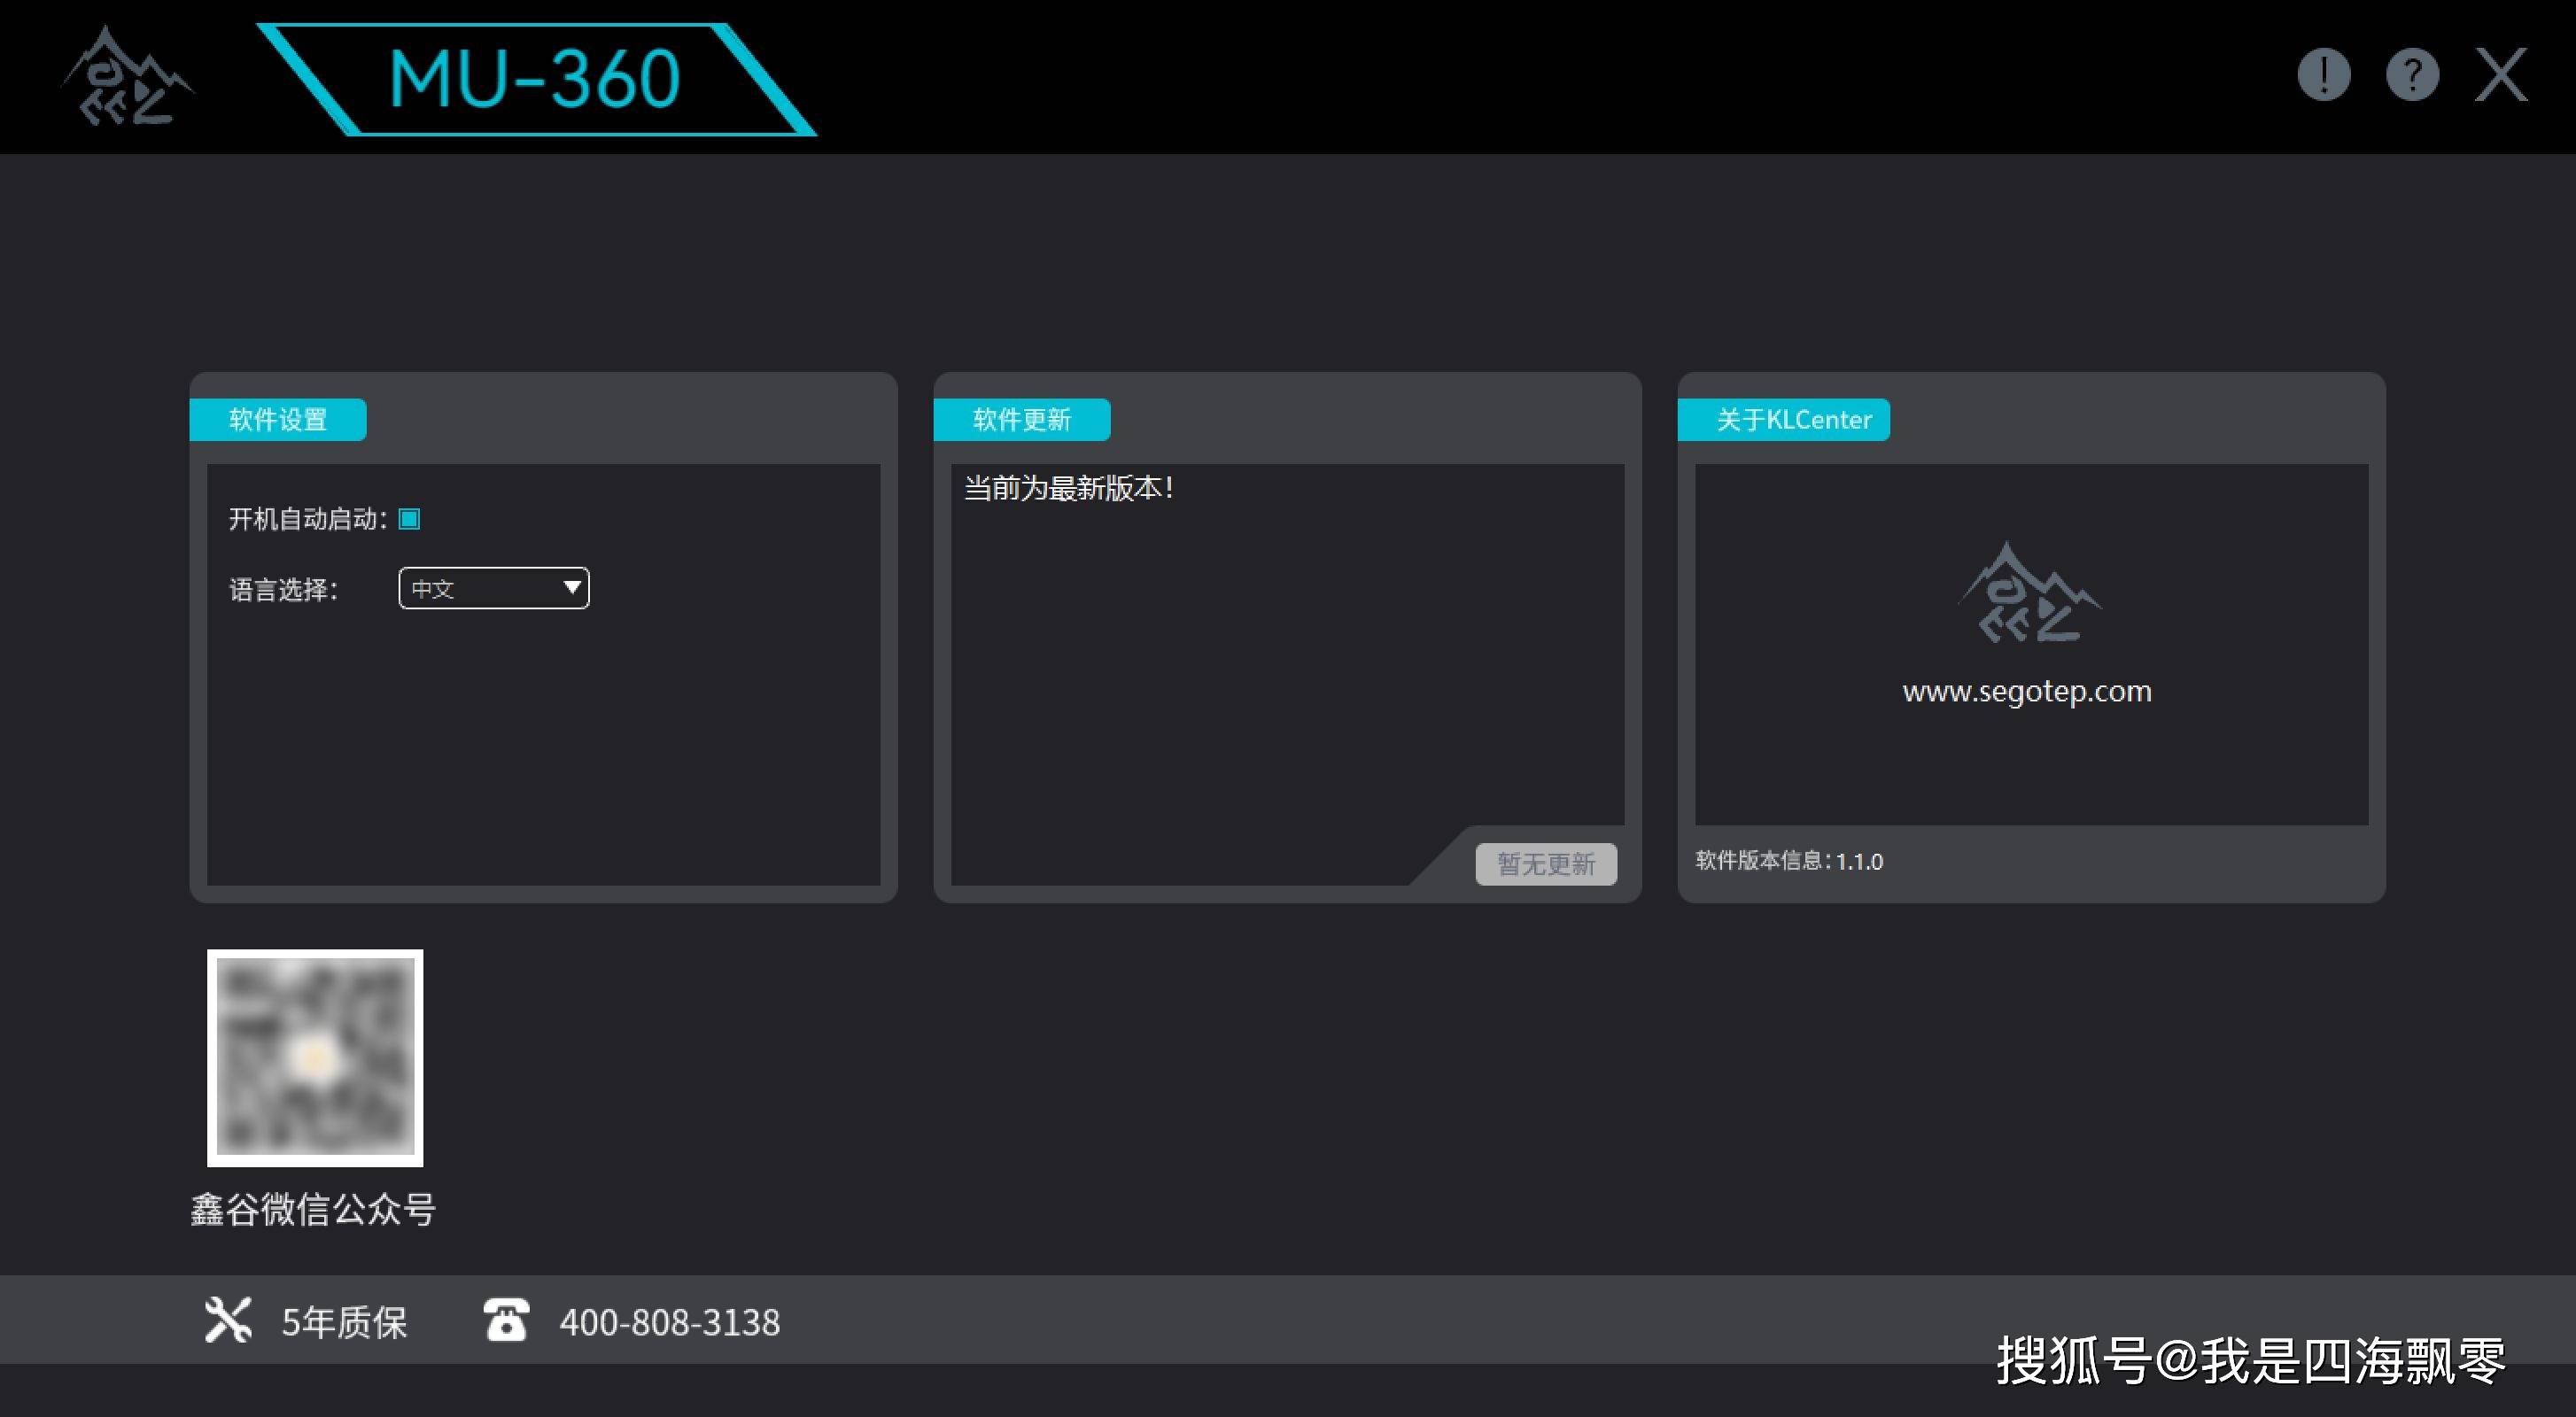The image size is (2576, 1417).
Task: Click the Segotep mountain logo in header
Action: (x=128, y=77)
